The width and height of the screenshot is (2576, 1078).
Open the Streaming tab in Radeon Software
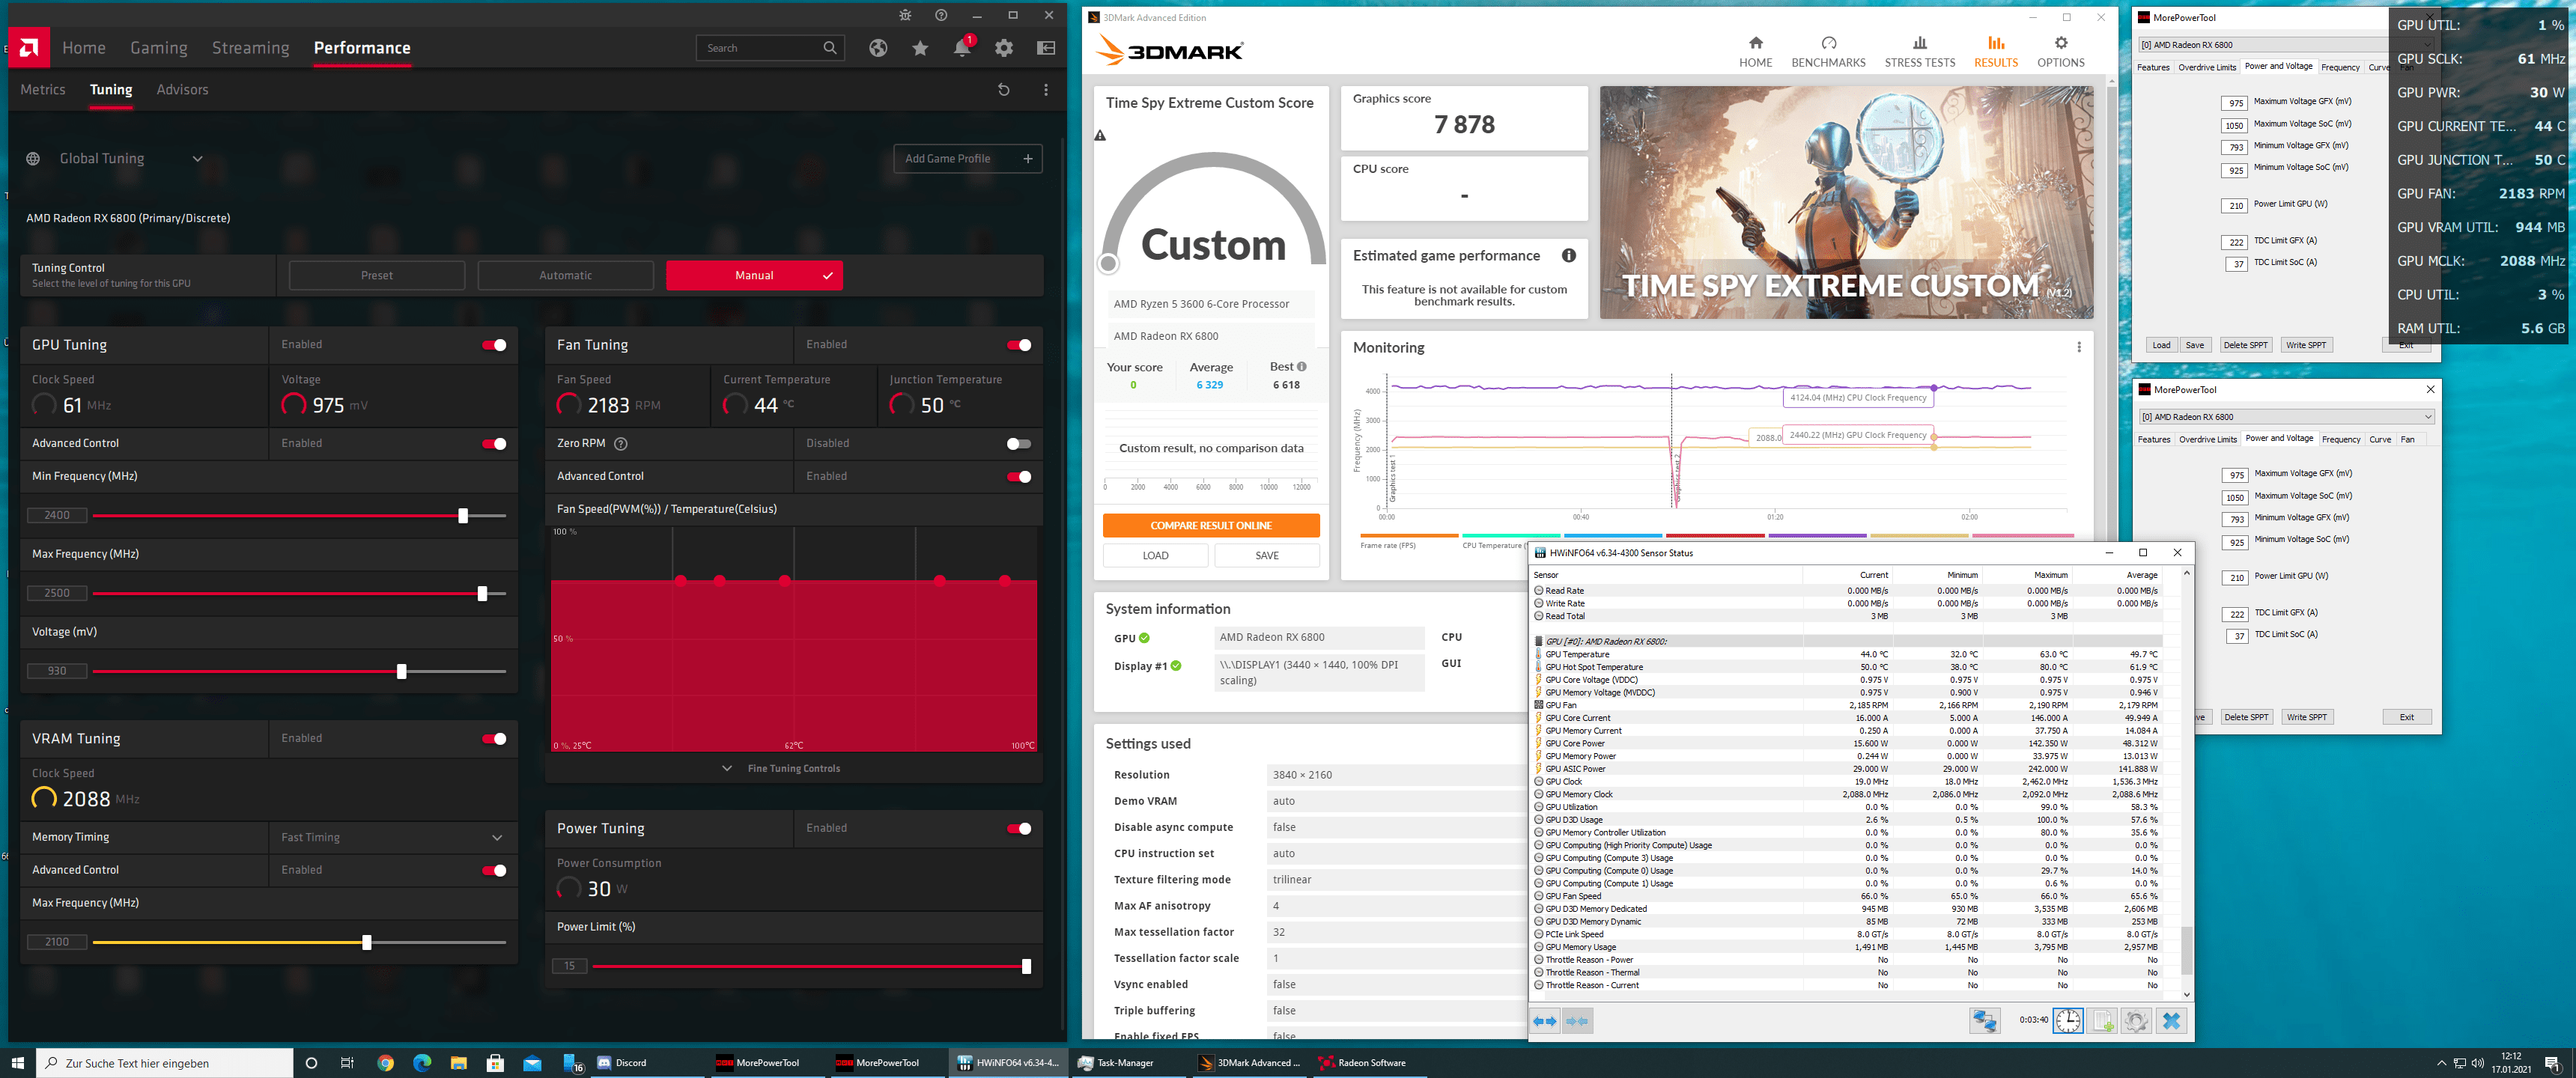250,48
